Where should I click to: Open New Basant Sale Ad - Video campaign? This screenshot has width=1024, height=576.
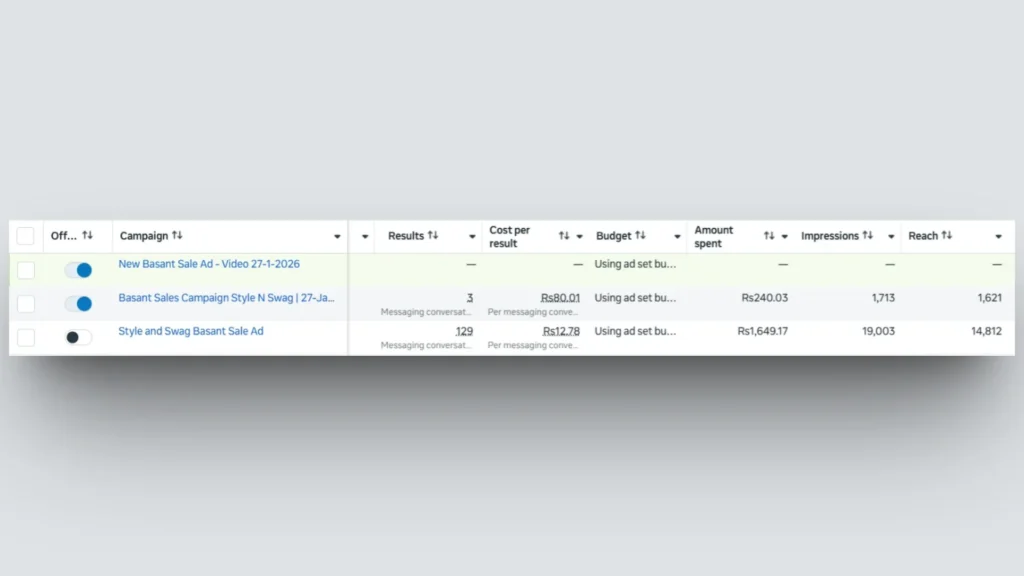click(209, 264)
